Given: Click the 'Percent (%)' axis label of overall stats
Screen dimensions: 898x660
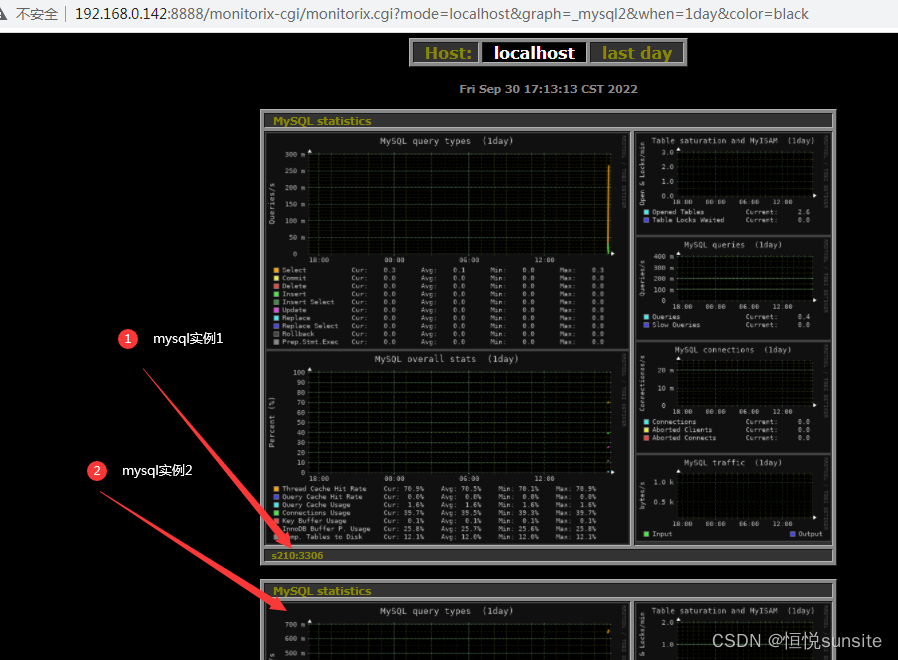Looking at the screenshot, I should click(x=272, y=422).
